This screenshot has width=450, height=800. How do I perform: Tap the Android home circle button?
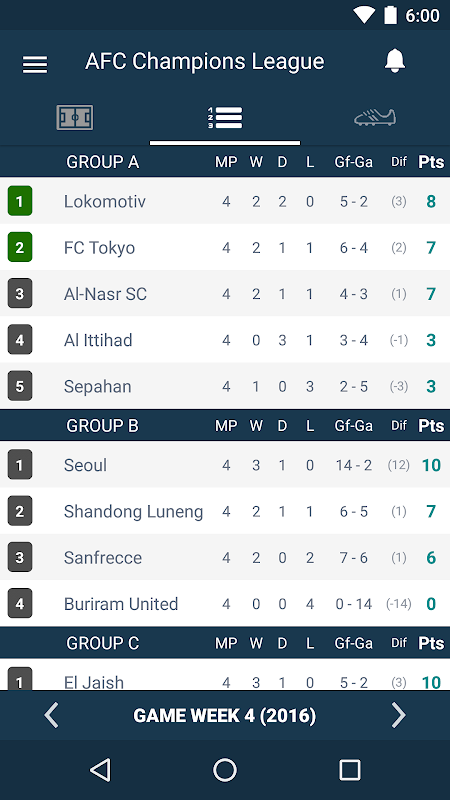(225, 769)
